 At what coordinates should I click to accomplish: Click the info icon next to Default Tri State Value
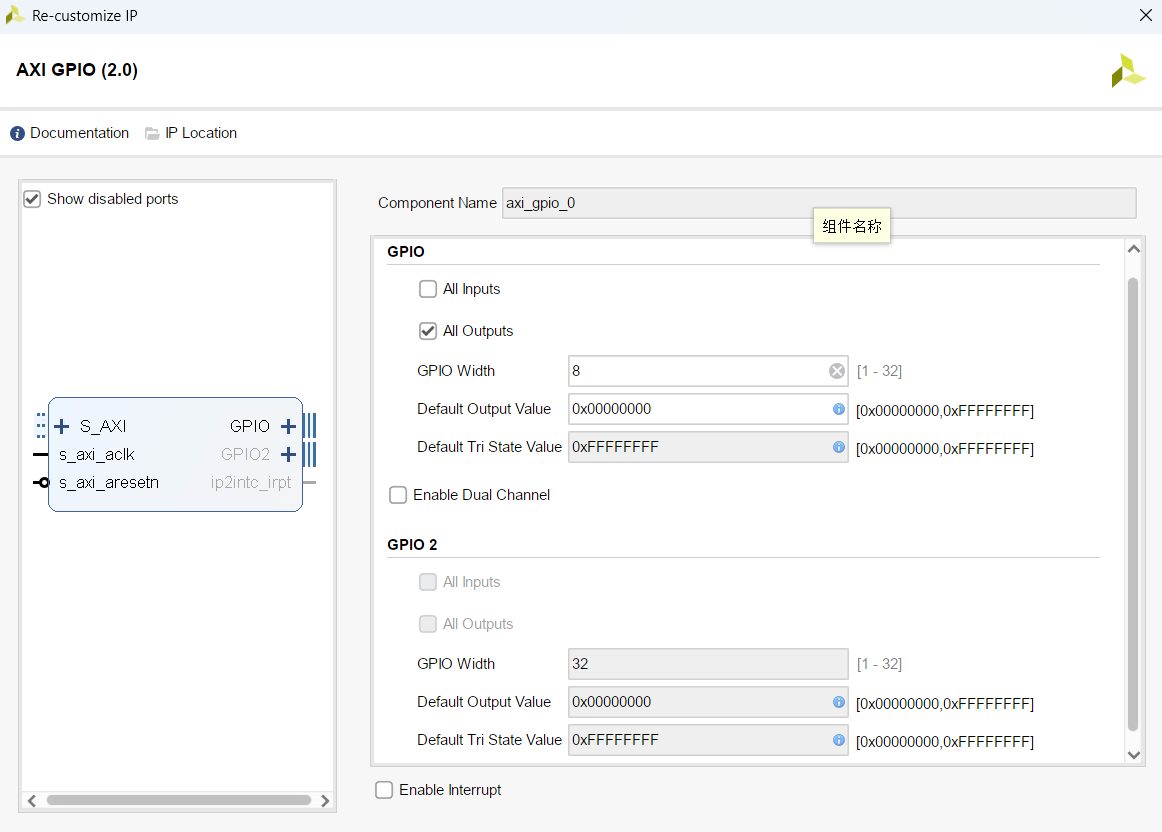[838, 447]
